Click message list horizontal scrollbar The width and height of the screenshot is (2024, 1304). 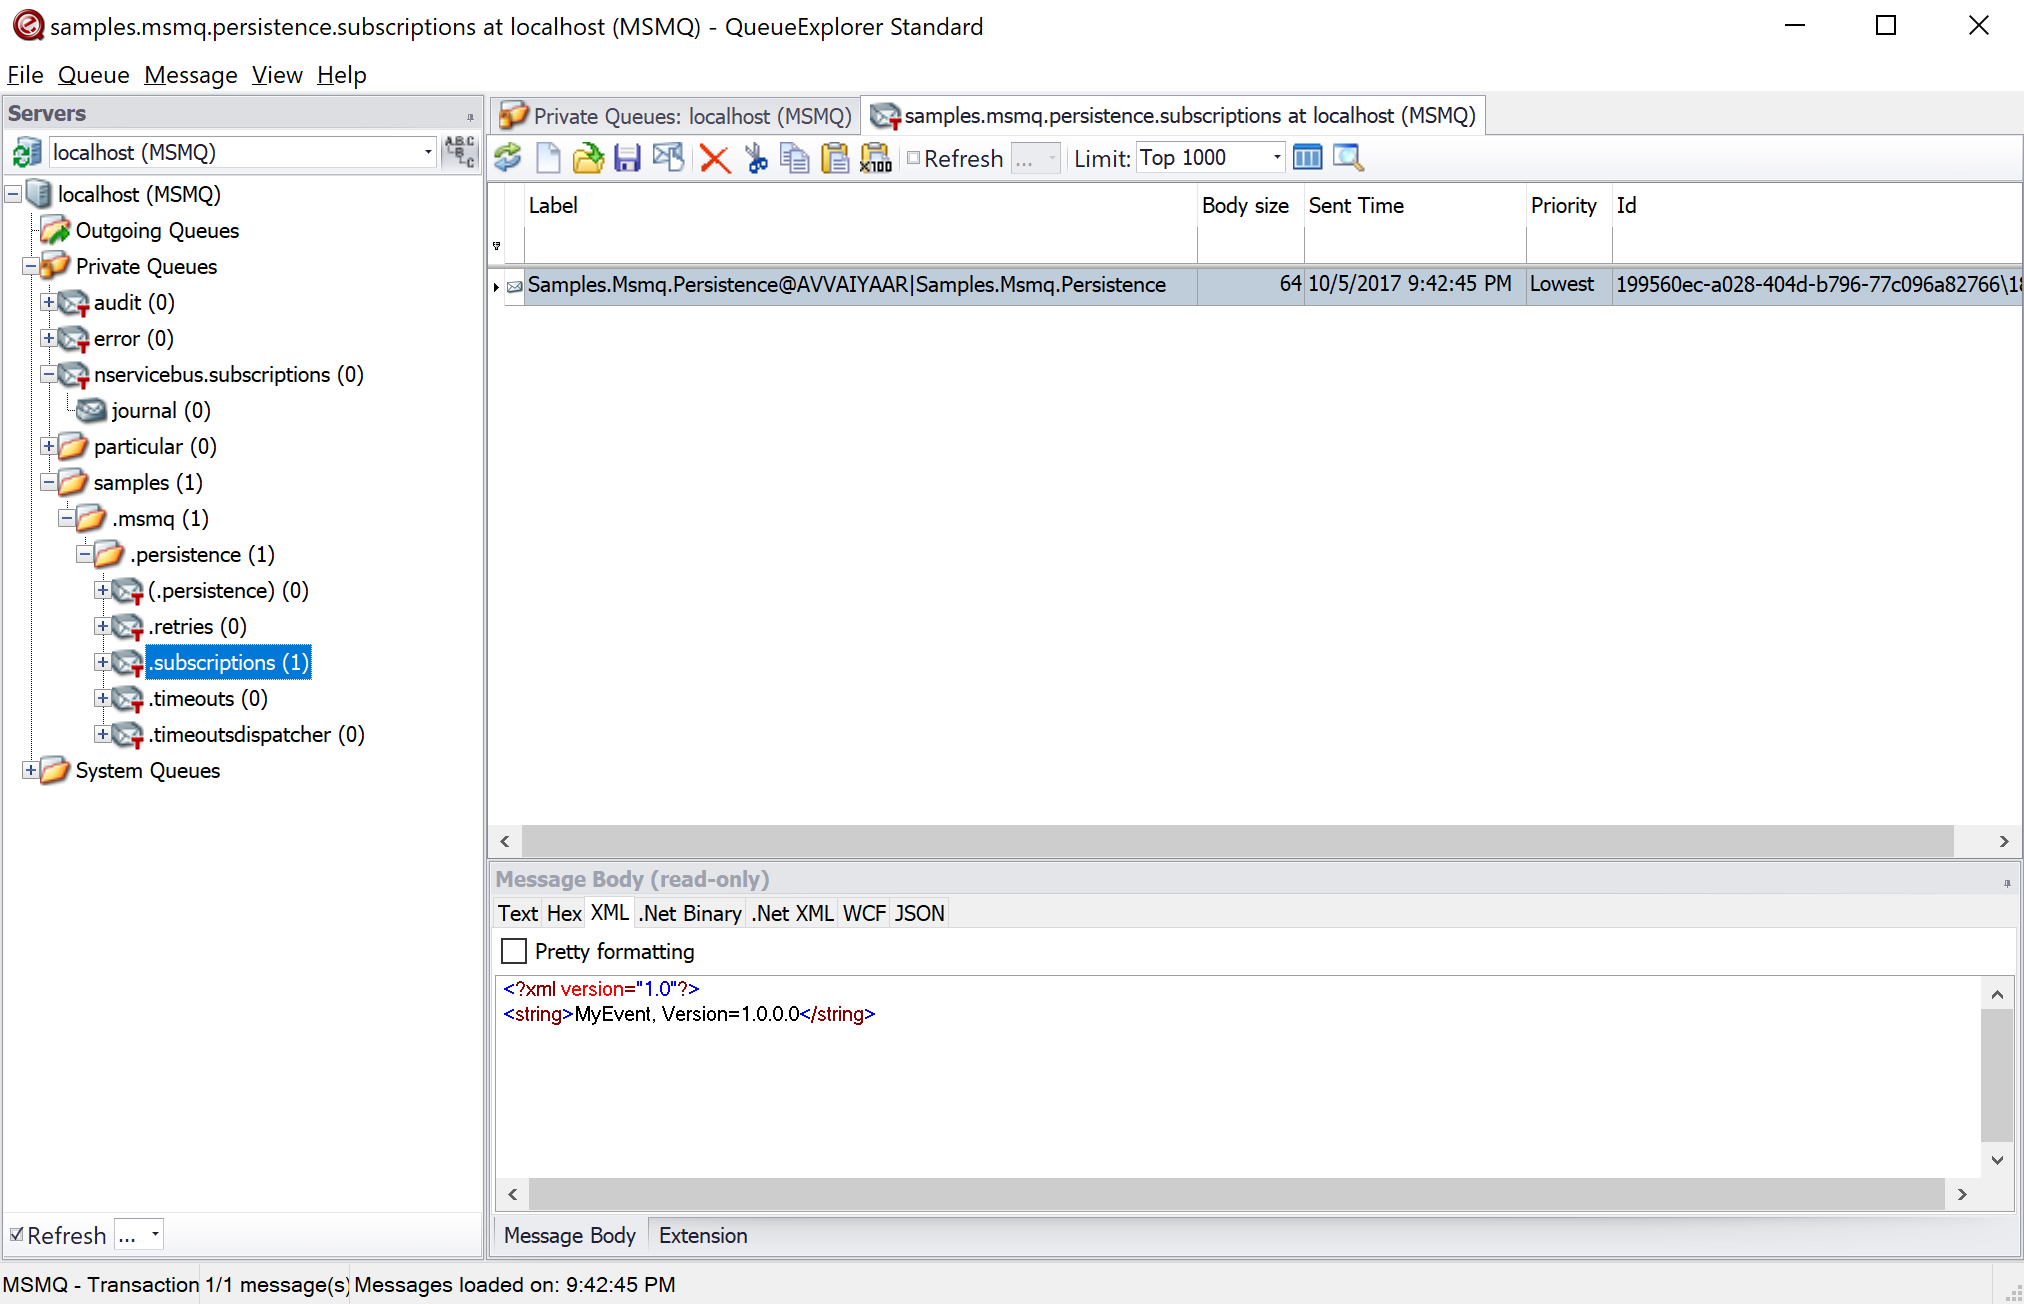1238,841
